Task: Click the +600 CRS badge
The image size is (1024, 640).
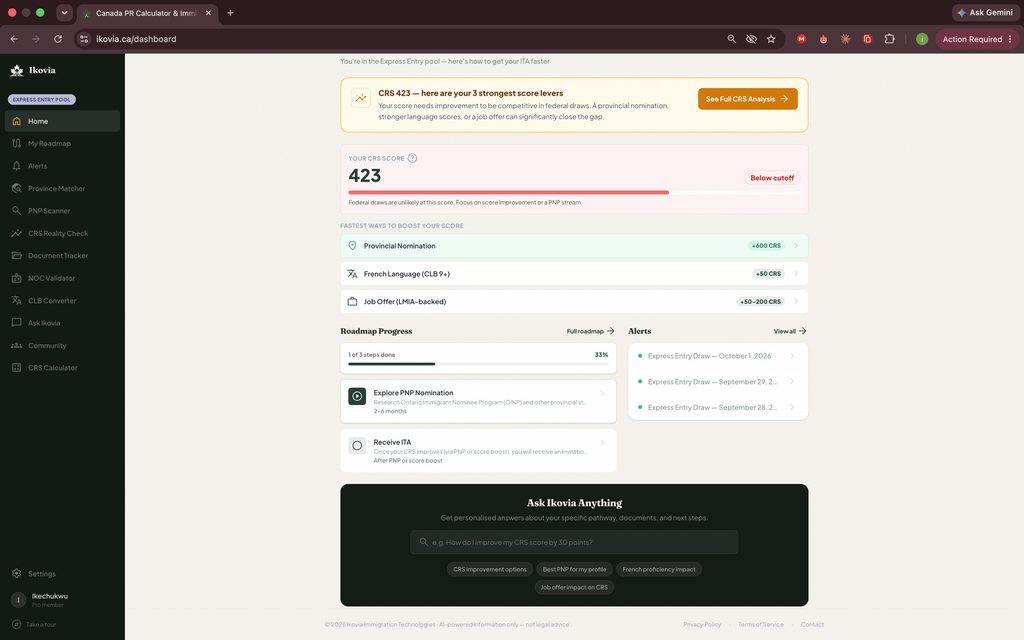Action: [766, 246]
